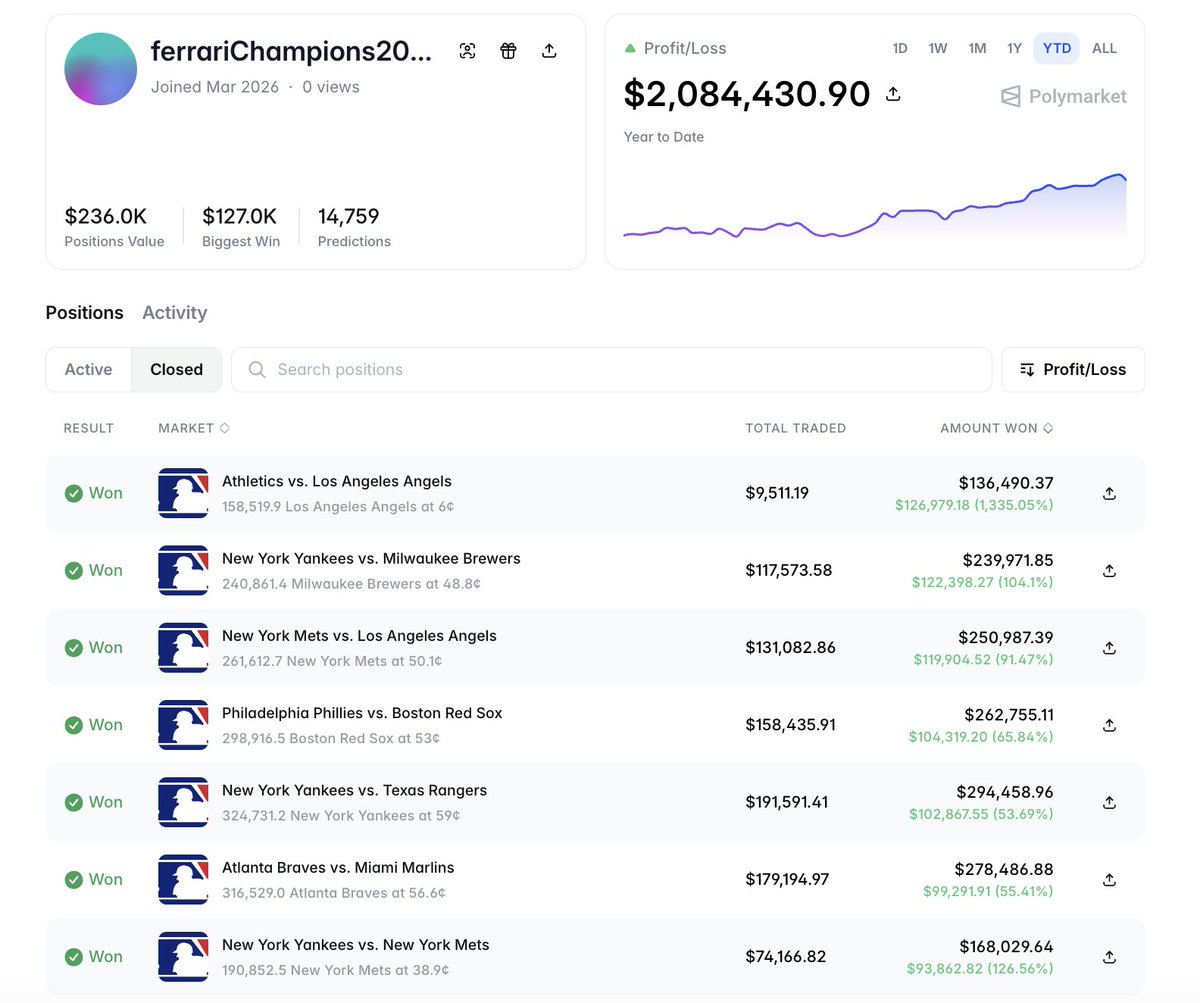Viewport: 1200px width, 1003px height.
Task: Click the RESULT column header
Action: [x=89, y=428]
